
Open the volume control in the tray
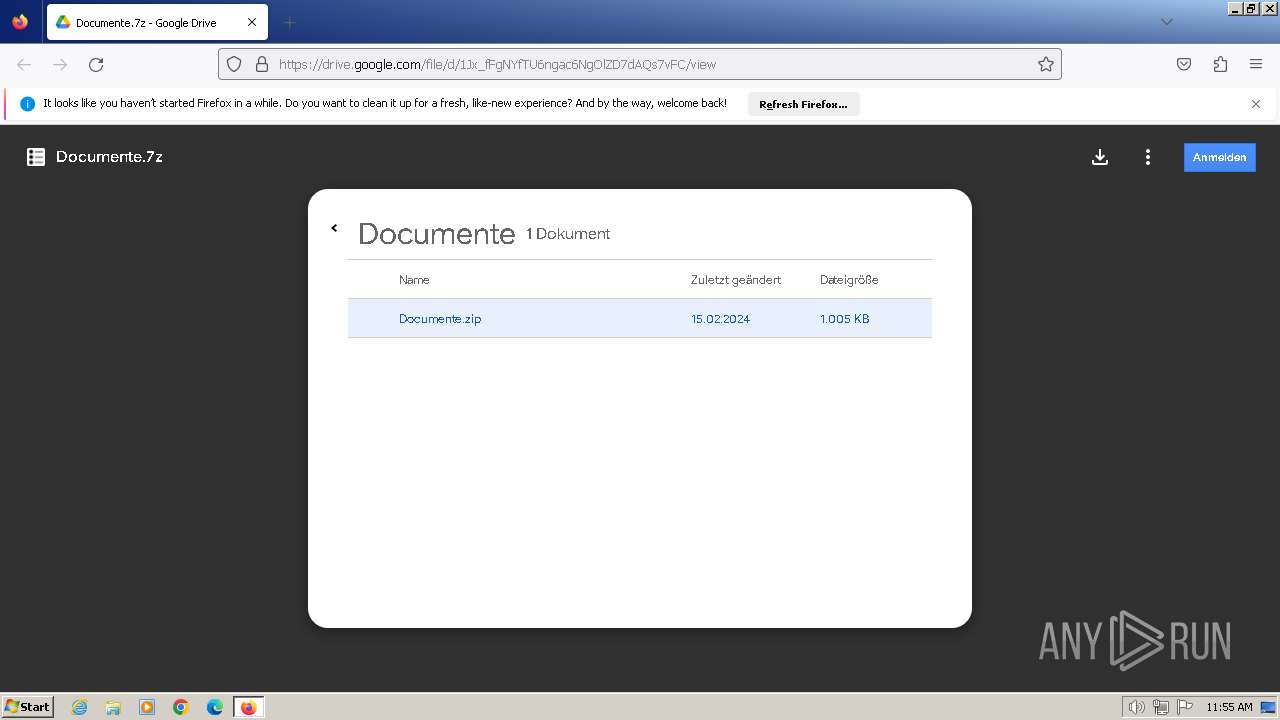[x=1136, y=707]
